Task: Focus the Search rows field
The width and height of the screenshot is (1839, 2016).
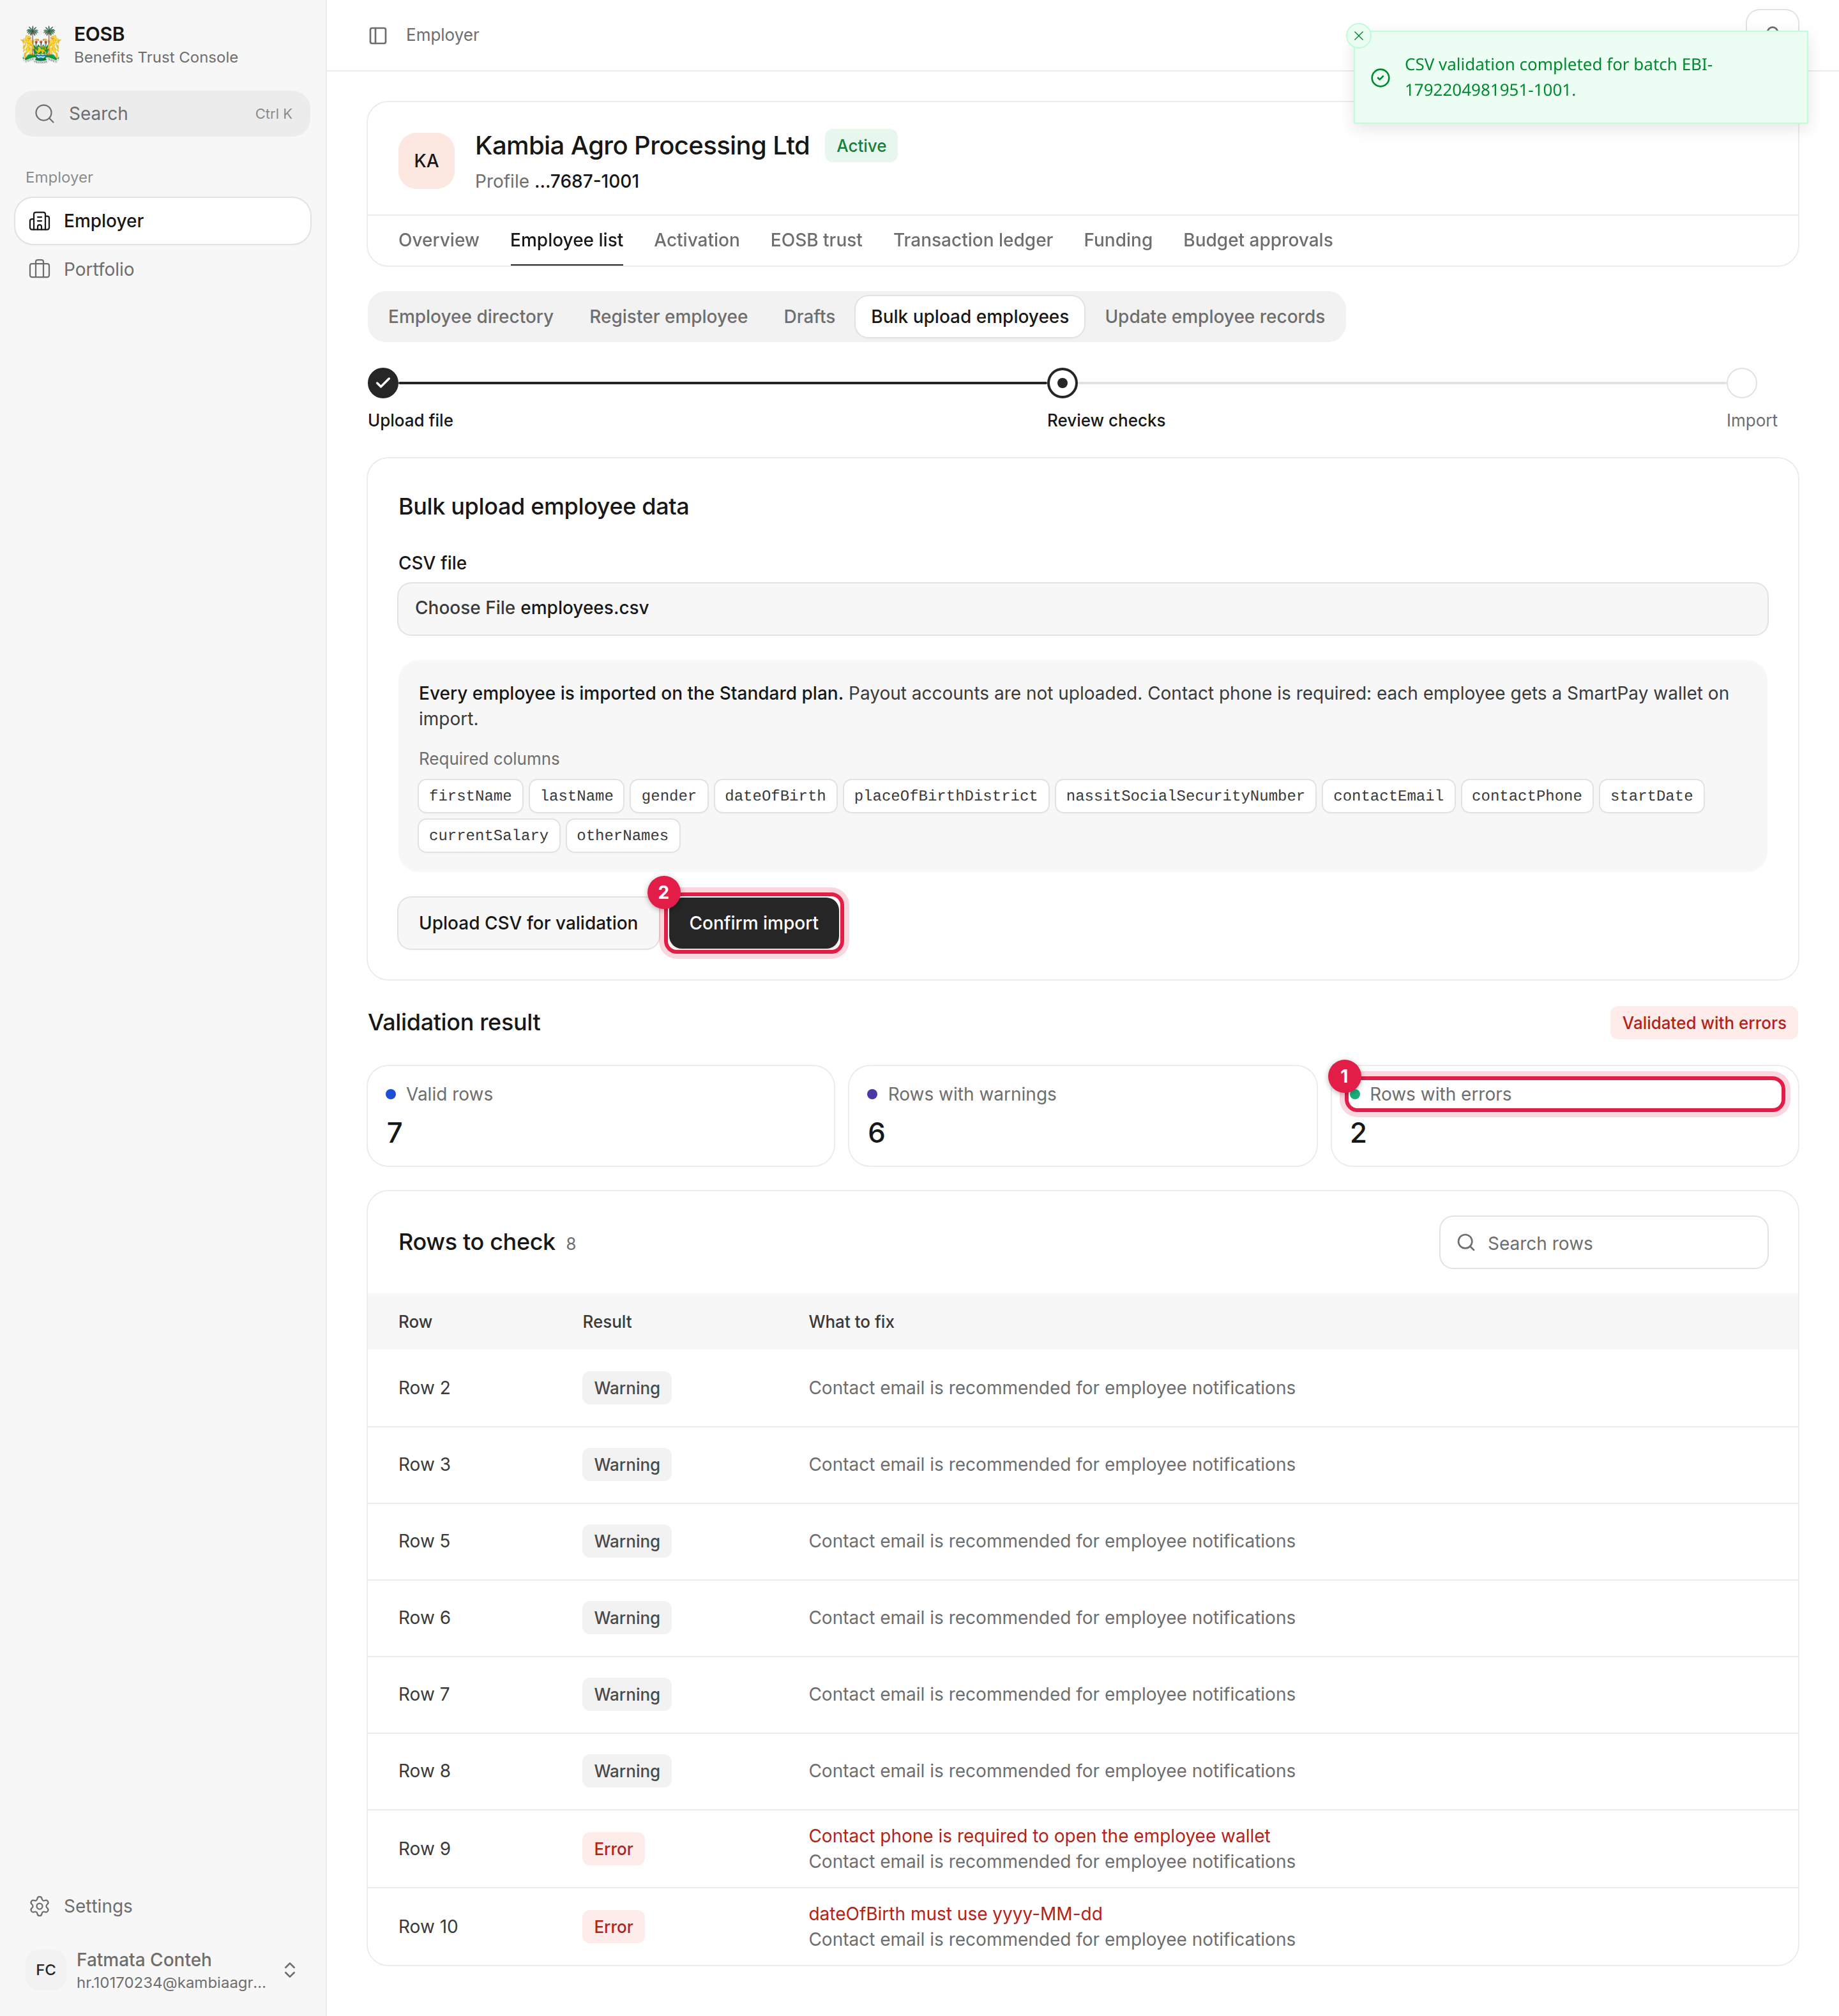Action: tap(1603, 1243)
